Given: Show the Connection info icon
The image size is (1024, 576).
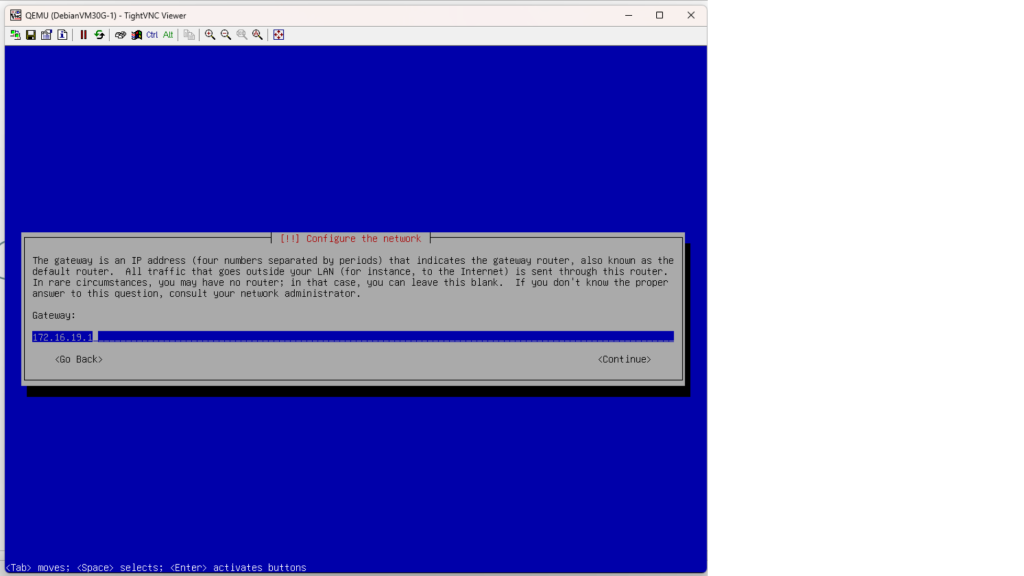Looking at the screenshot, I should pos(62,35).
